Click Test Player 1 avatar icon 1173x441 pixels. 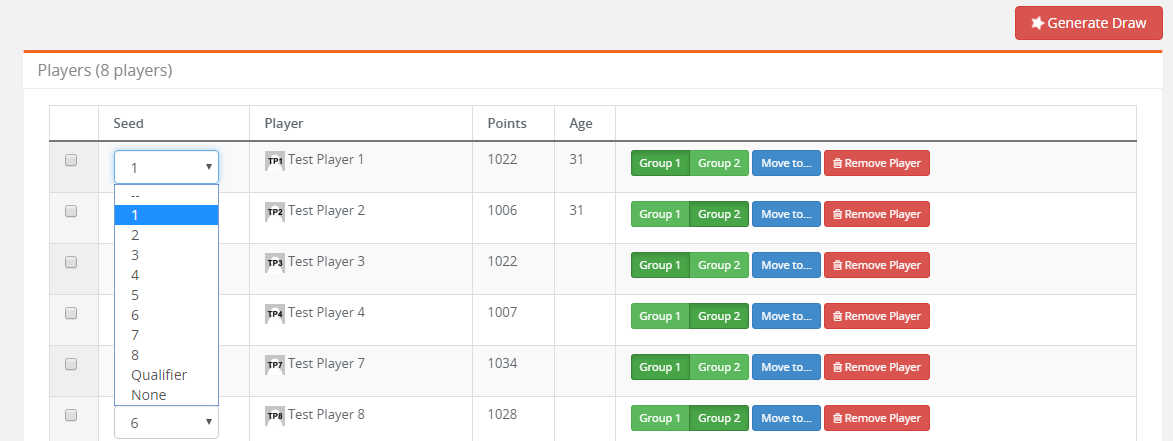(x=275, y=161)
